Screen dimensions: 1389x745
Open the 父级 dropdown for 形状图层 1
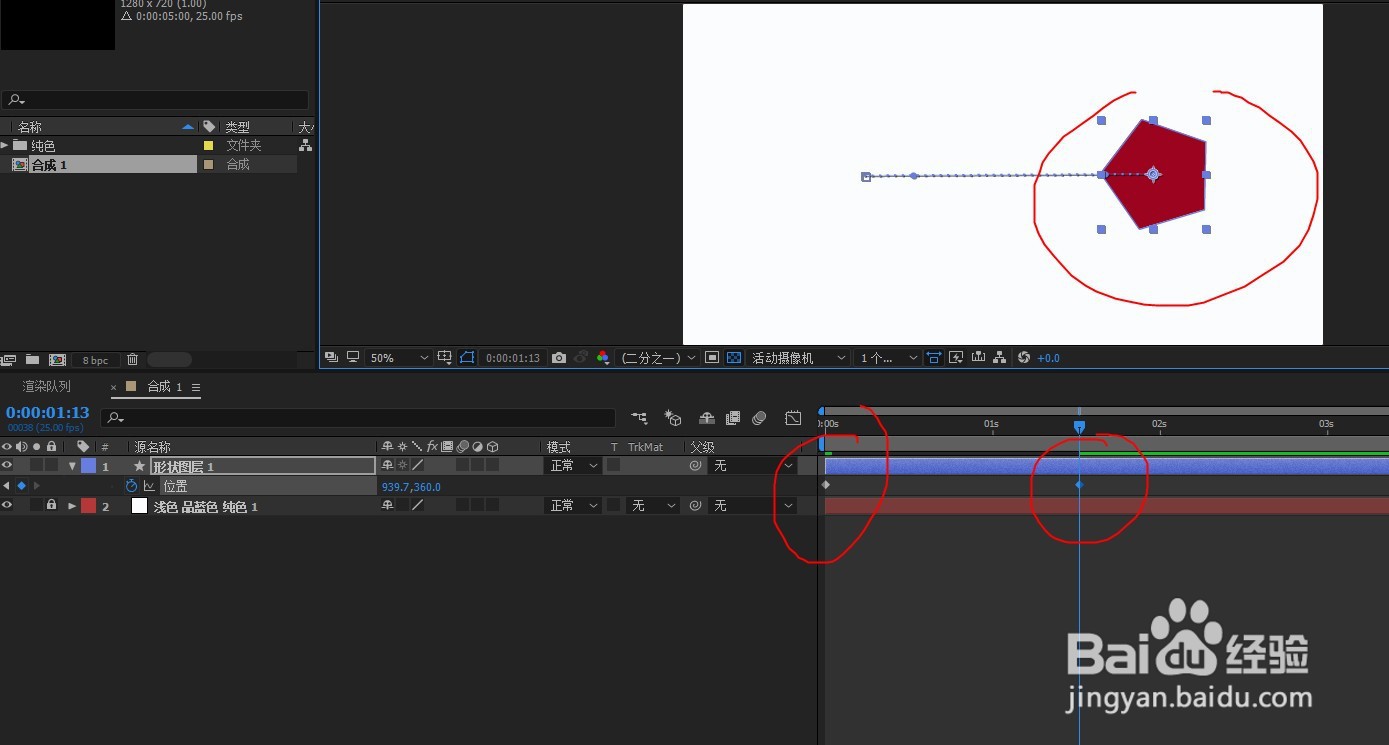(753, 466)
